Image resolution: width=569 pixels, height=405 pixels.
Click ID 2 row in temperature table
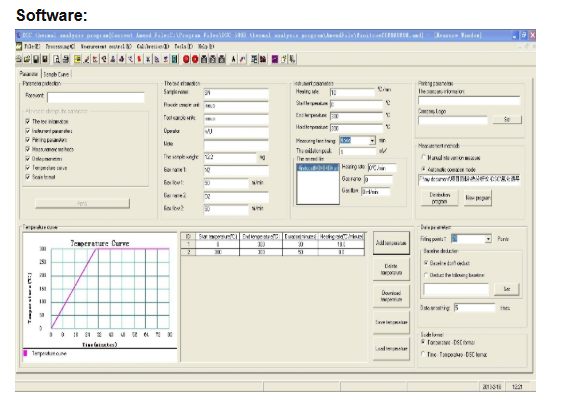[x=273, y=252]
